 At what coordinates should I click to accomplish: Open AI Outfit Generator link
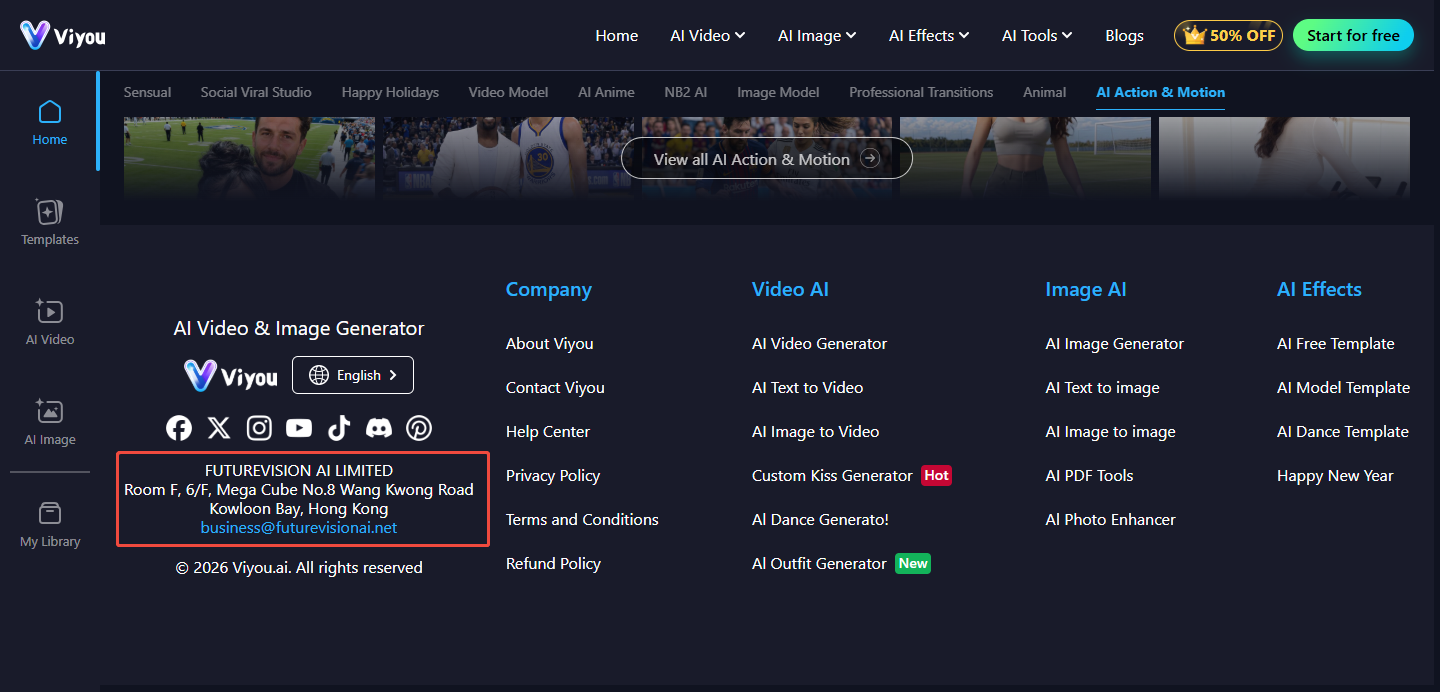[x=819, y=563]
